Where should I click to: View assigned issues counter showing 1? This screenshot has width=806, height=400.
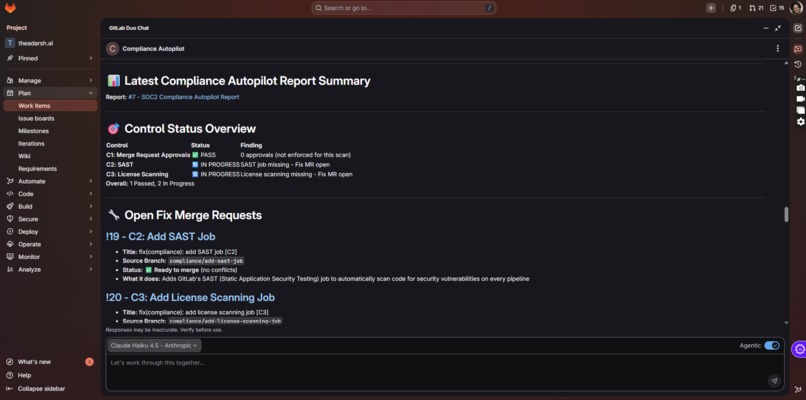[736, 8]
